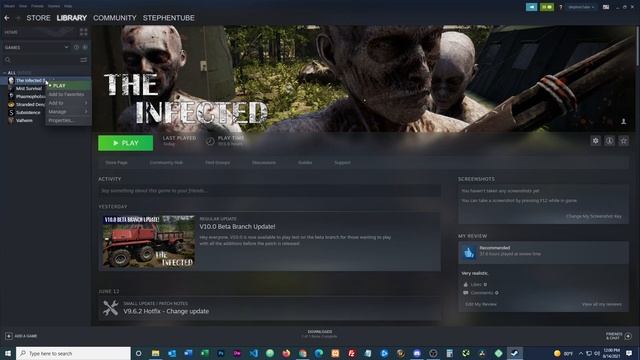
Task: Choose Add to Favorites in context menu
Action: (68, 94)
